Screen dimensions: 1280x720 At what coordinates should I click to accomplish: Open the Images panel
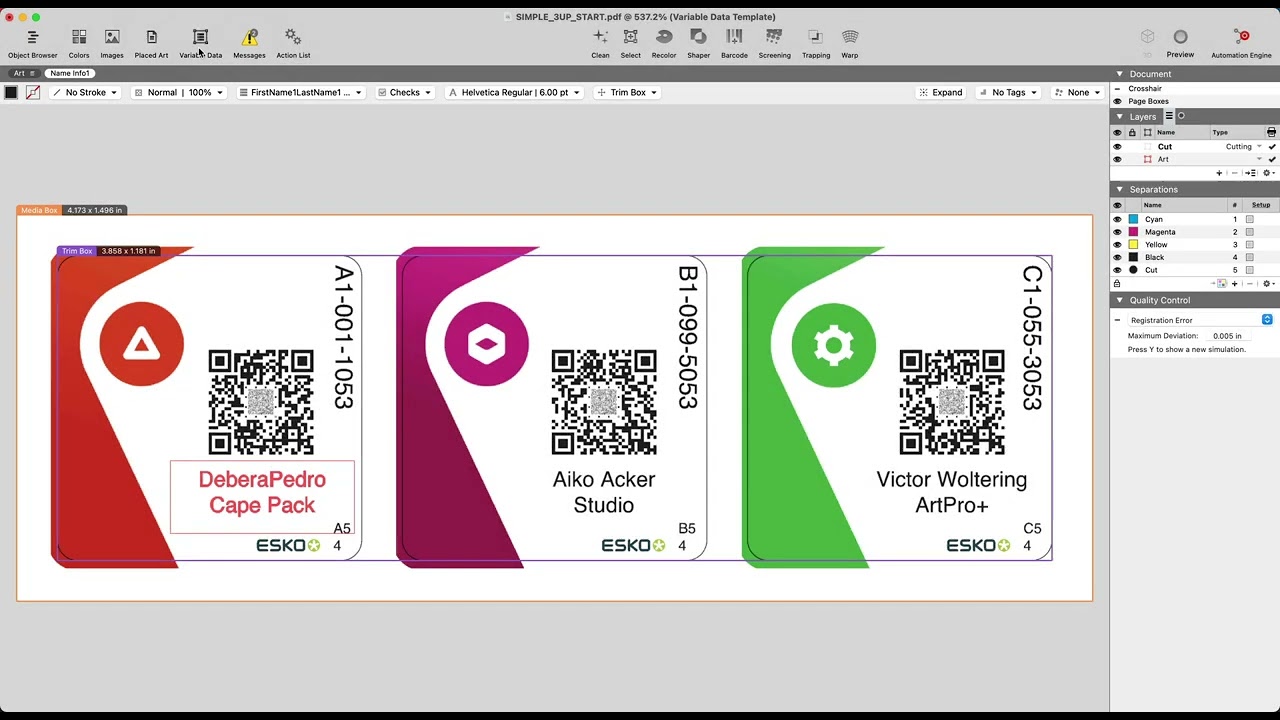[x=112, y=42]
